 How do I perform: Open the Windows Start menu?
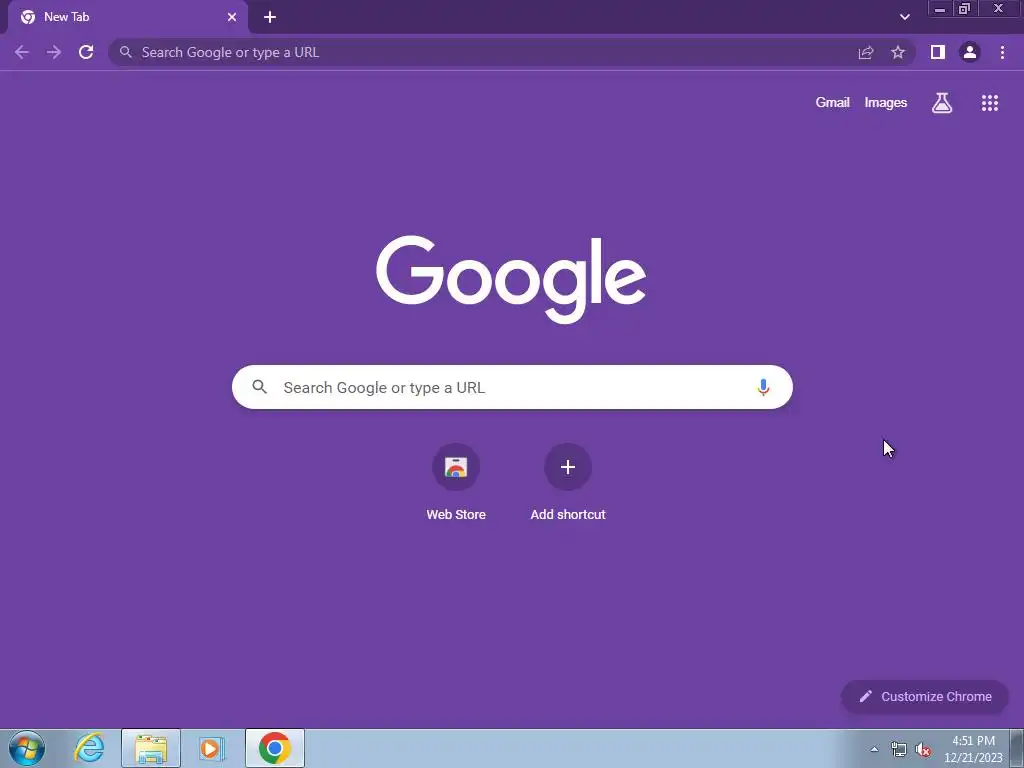click(27, 748)
